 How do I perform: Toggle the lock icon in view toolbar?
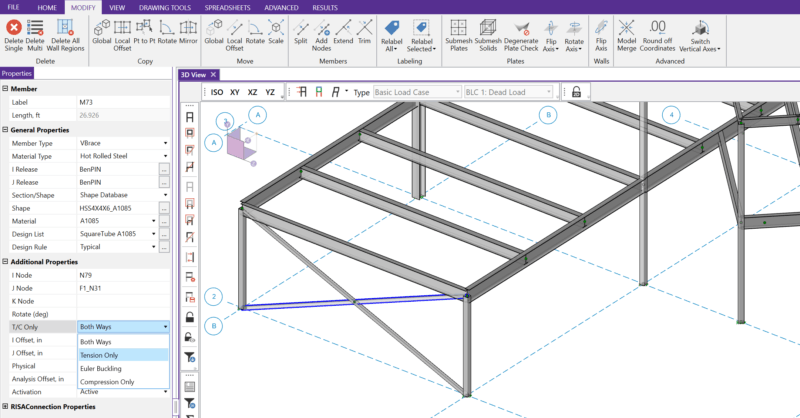point(575,92)
